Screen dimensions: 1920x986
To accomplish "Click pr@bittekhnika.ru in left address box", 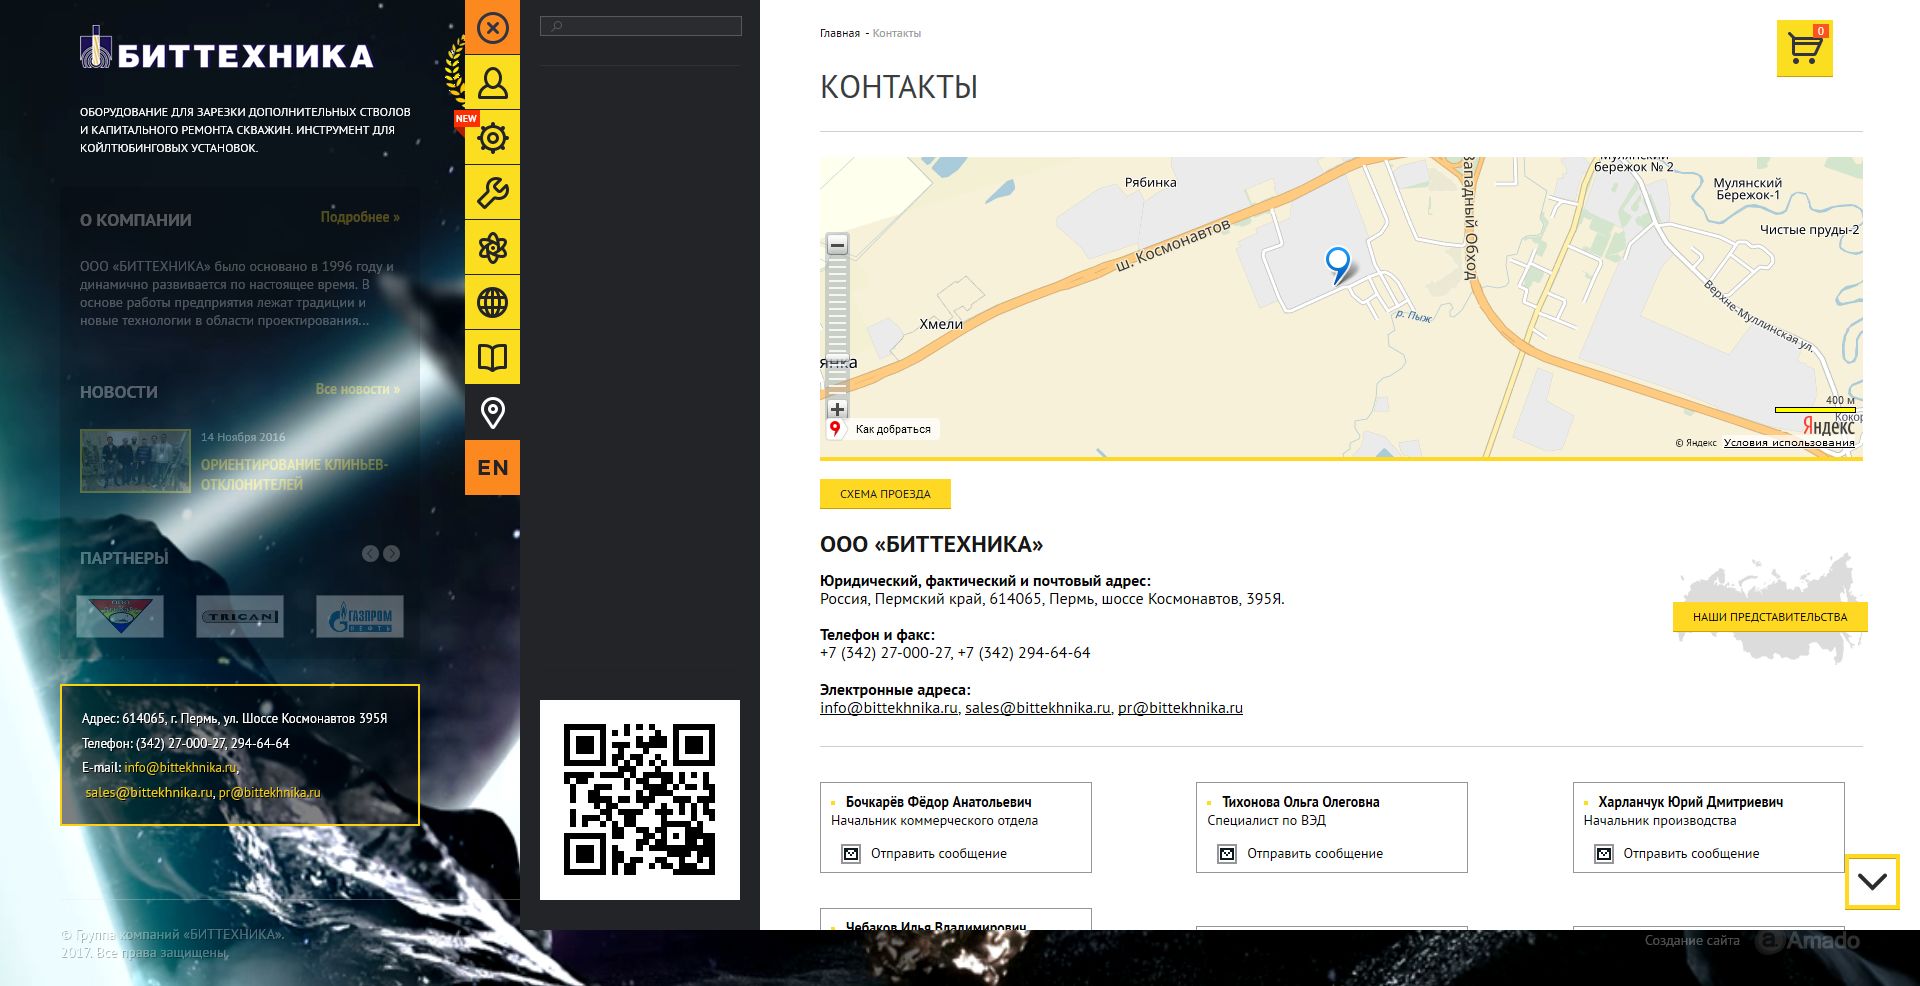I will (x=269, y=792).
